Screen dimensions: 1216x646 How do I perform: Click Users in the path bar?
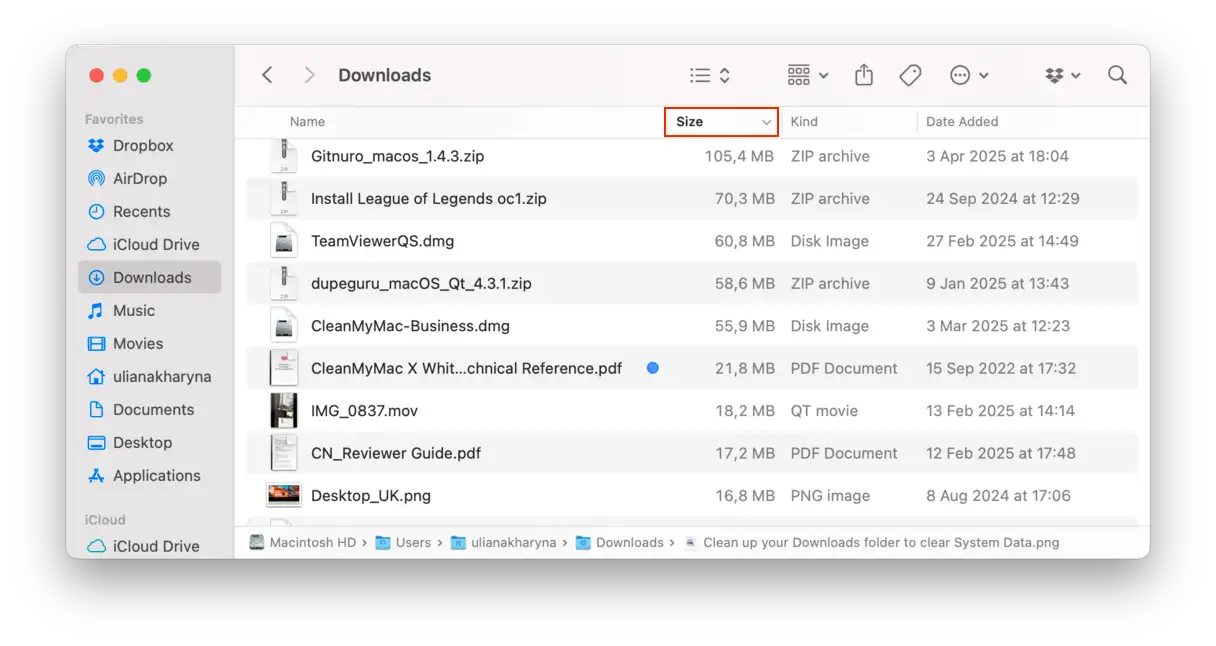click(412, 542)
